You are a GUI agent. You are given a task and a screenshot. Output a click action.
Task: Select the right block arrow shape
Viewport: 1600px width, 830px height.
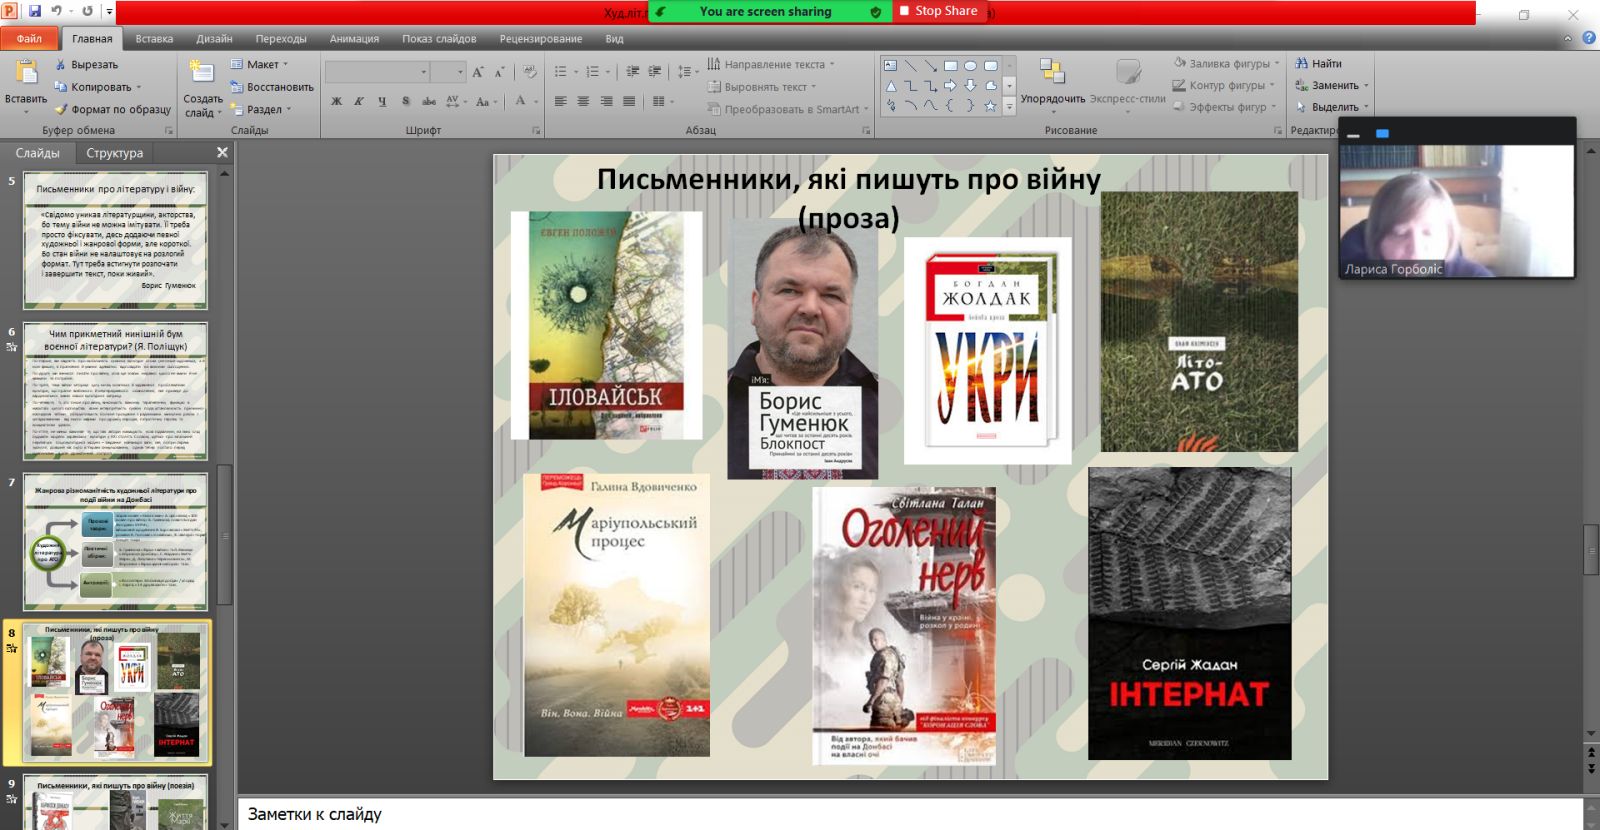950,86
